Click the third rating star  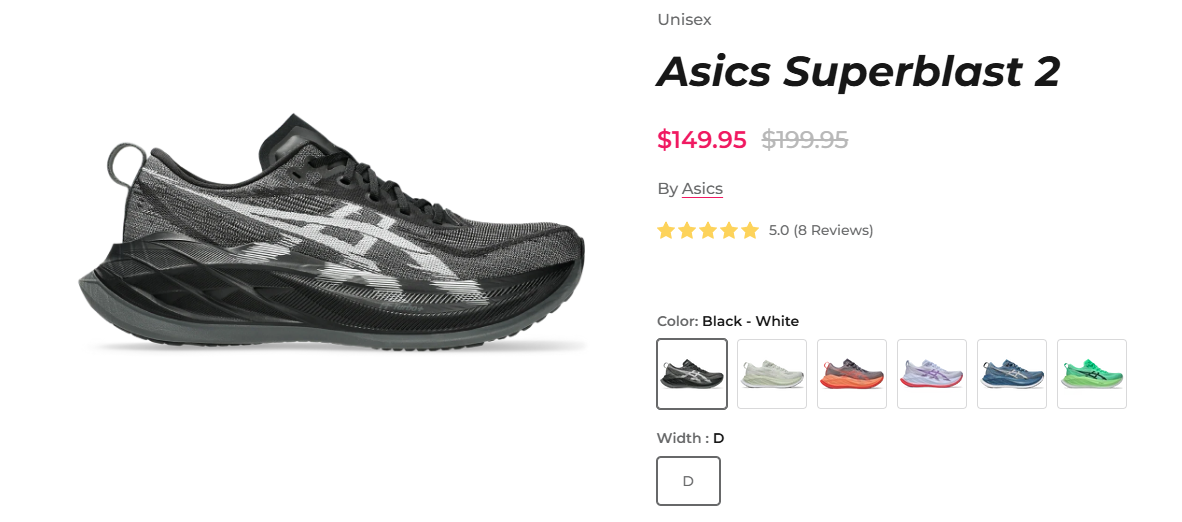coord(708,231)
